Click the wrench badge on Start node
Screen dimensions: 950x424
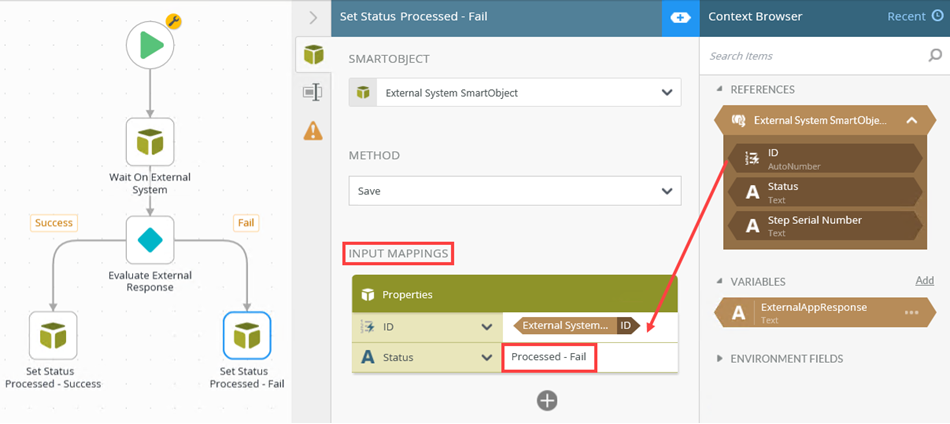[172, 22]
